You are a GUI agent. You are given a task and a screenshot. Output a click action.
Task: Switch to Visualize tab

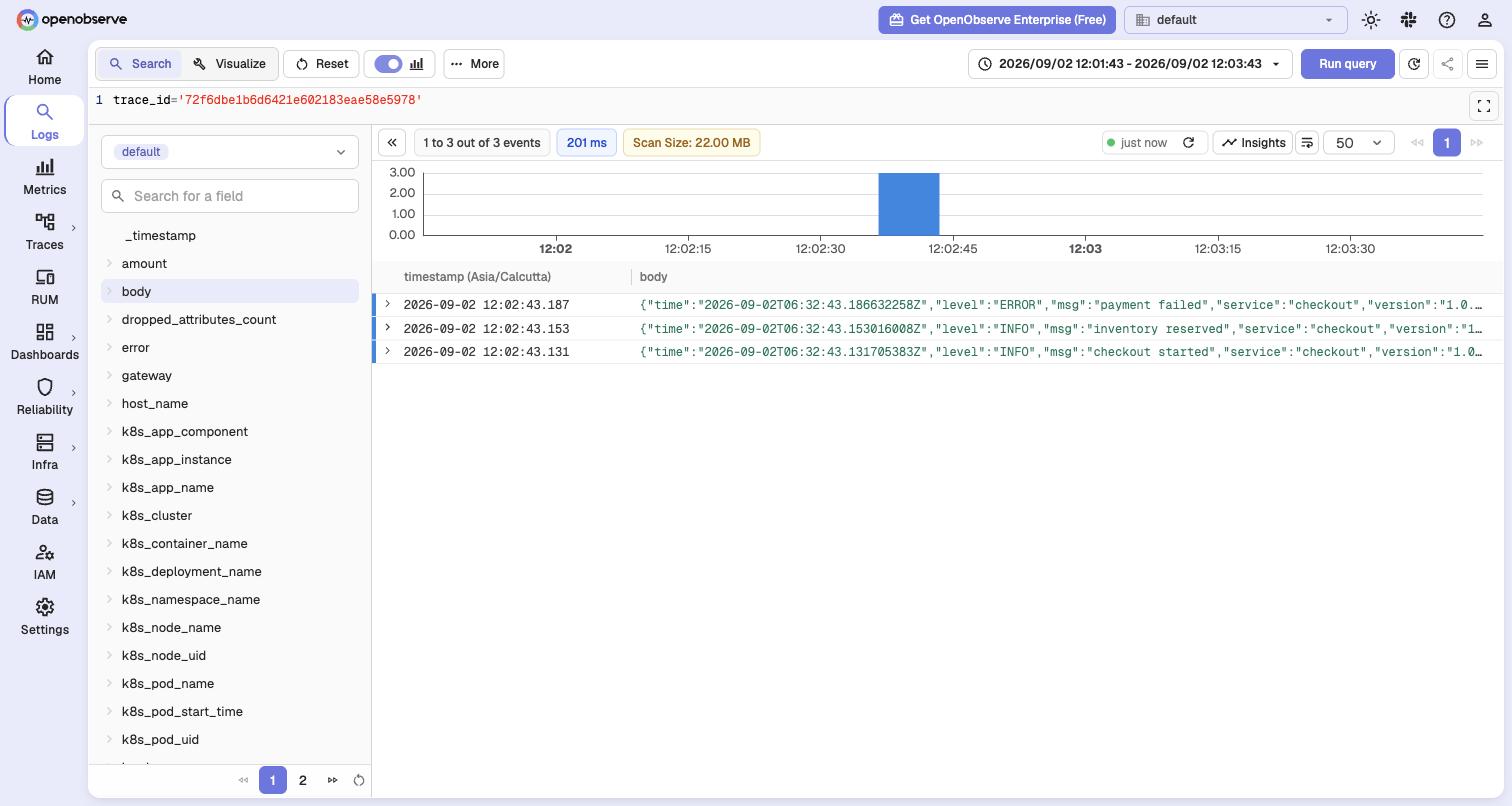point(229,64)
